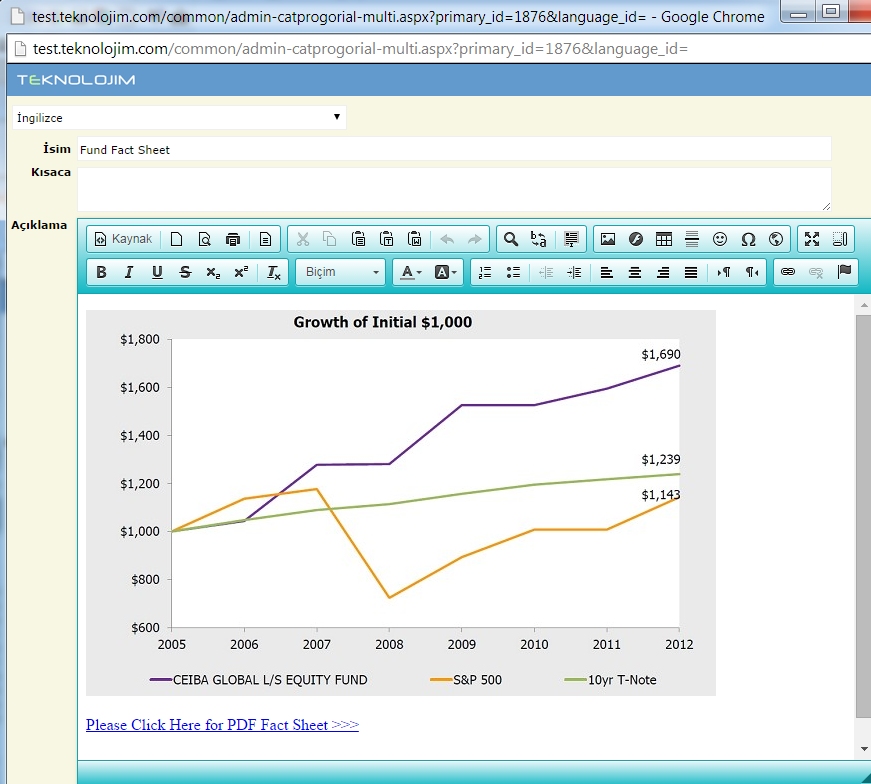Insert a table with the Table icon
The image size is (871, 784).
click(664, 239)
